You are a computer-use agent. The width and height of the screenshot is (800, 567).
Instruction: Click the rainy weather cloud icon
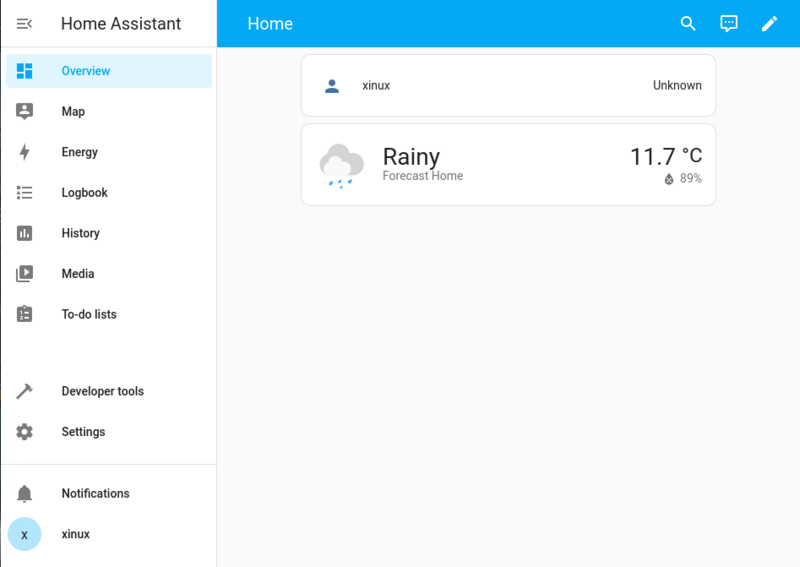coord(341,165)
